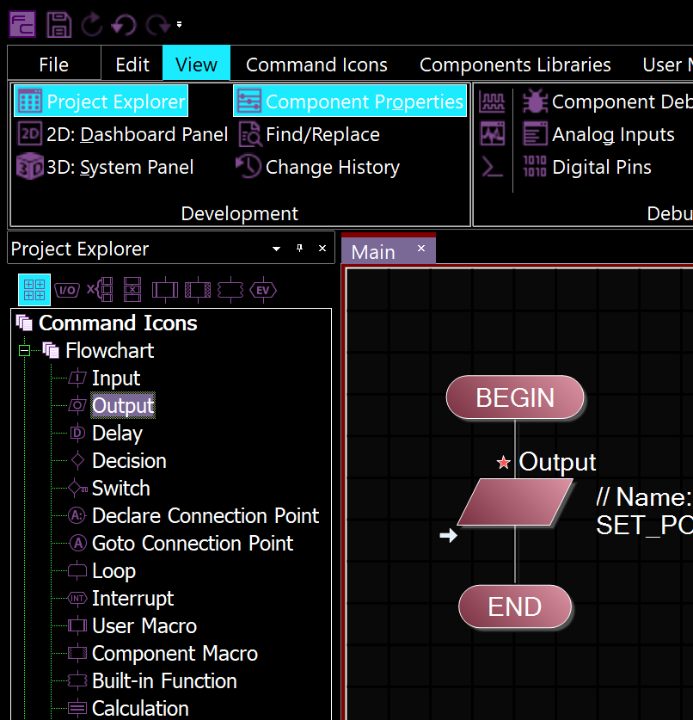The height and width of the screenshot is (720, 693).
Task: Select the Decision command icon
Action: (x=129, y=461)
